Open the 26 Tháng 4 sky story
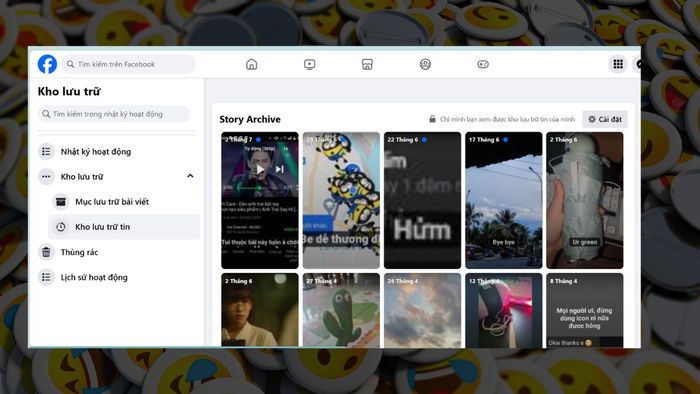The height and width of the screenshot is (394, 700). (x=422, y=311)
